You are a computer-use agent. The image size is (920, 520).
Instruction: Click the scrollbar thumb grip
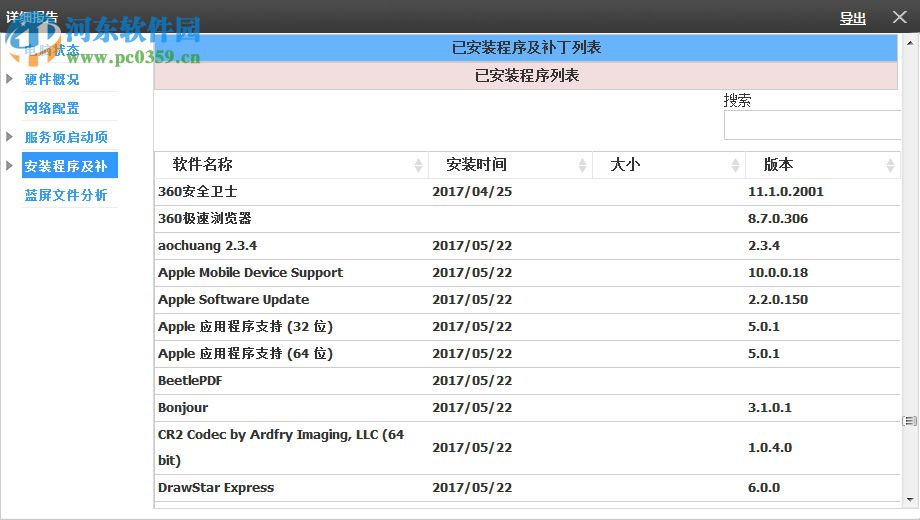[909, 421]
